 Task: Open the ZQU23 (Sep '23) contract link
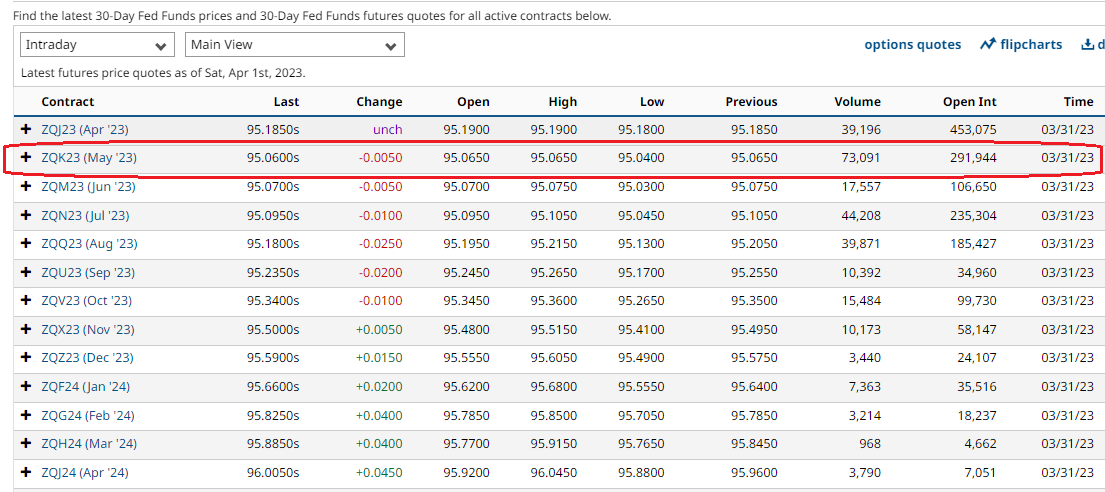[88, 272]
